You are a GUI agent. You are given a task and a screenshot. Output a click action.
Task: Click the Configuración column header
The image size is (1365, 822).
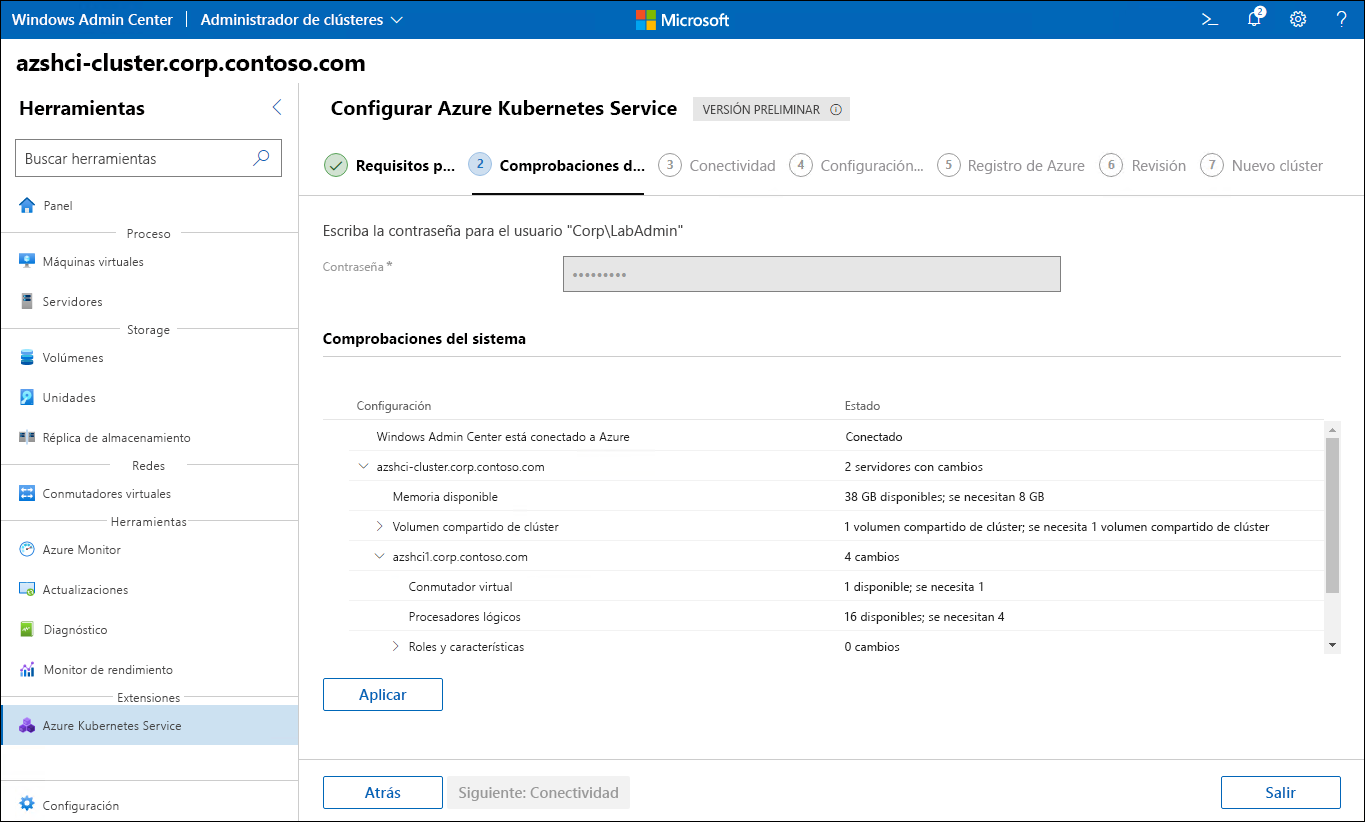394,405
